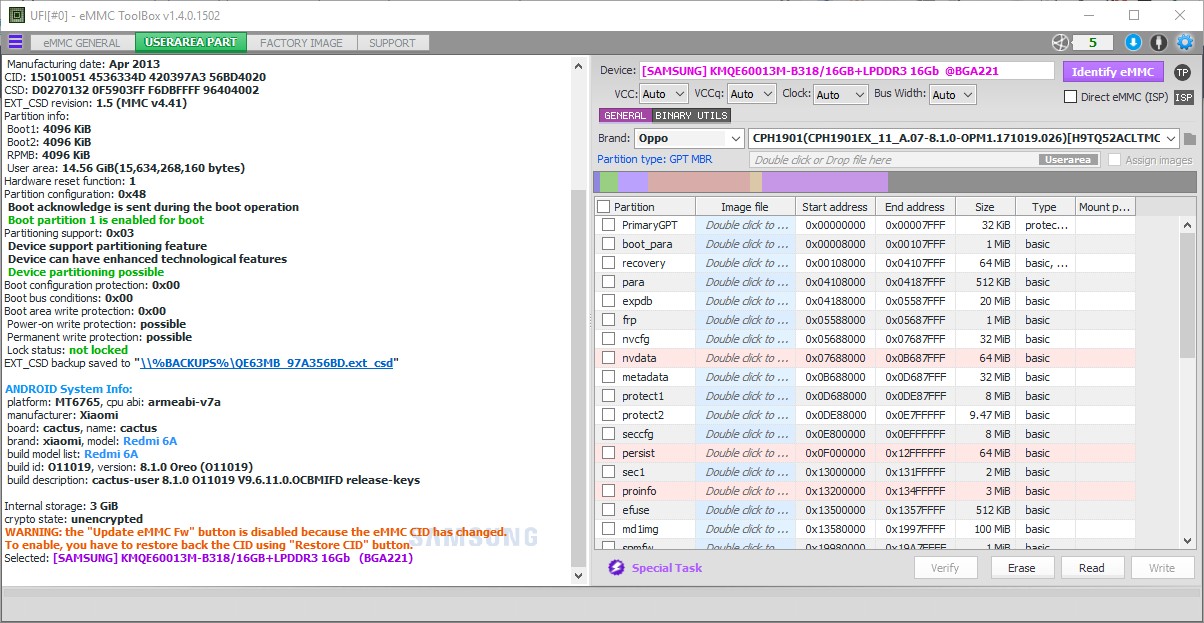Click the USB connector icon

(x=1159, y=42)
